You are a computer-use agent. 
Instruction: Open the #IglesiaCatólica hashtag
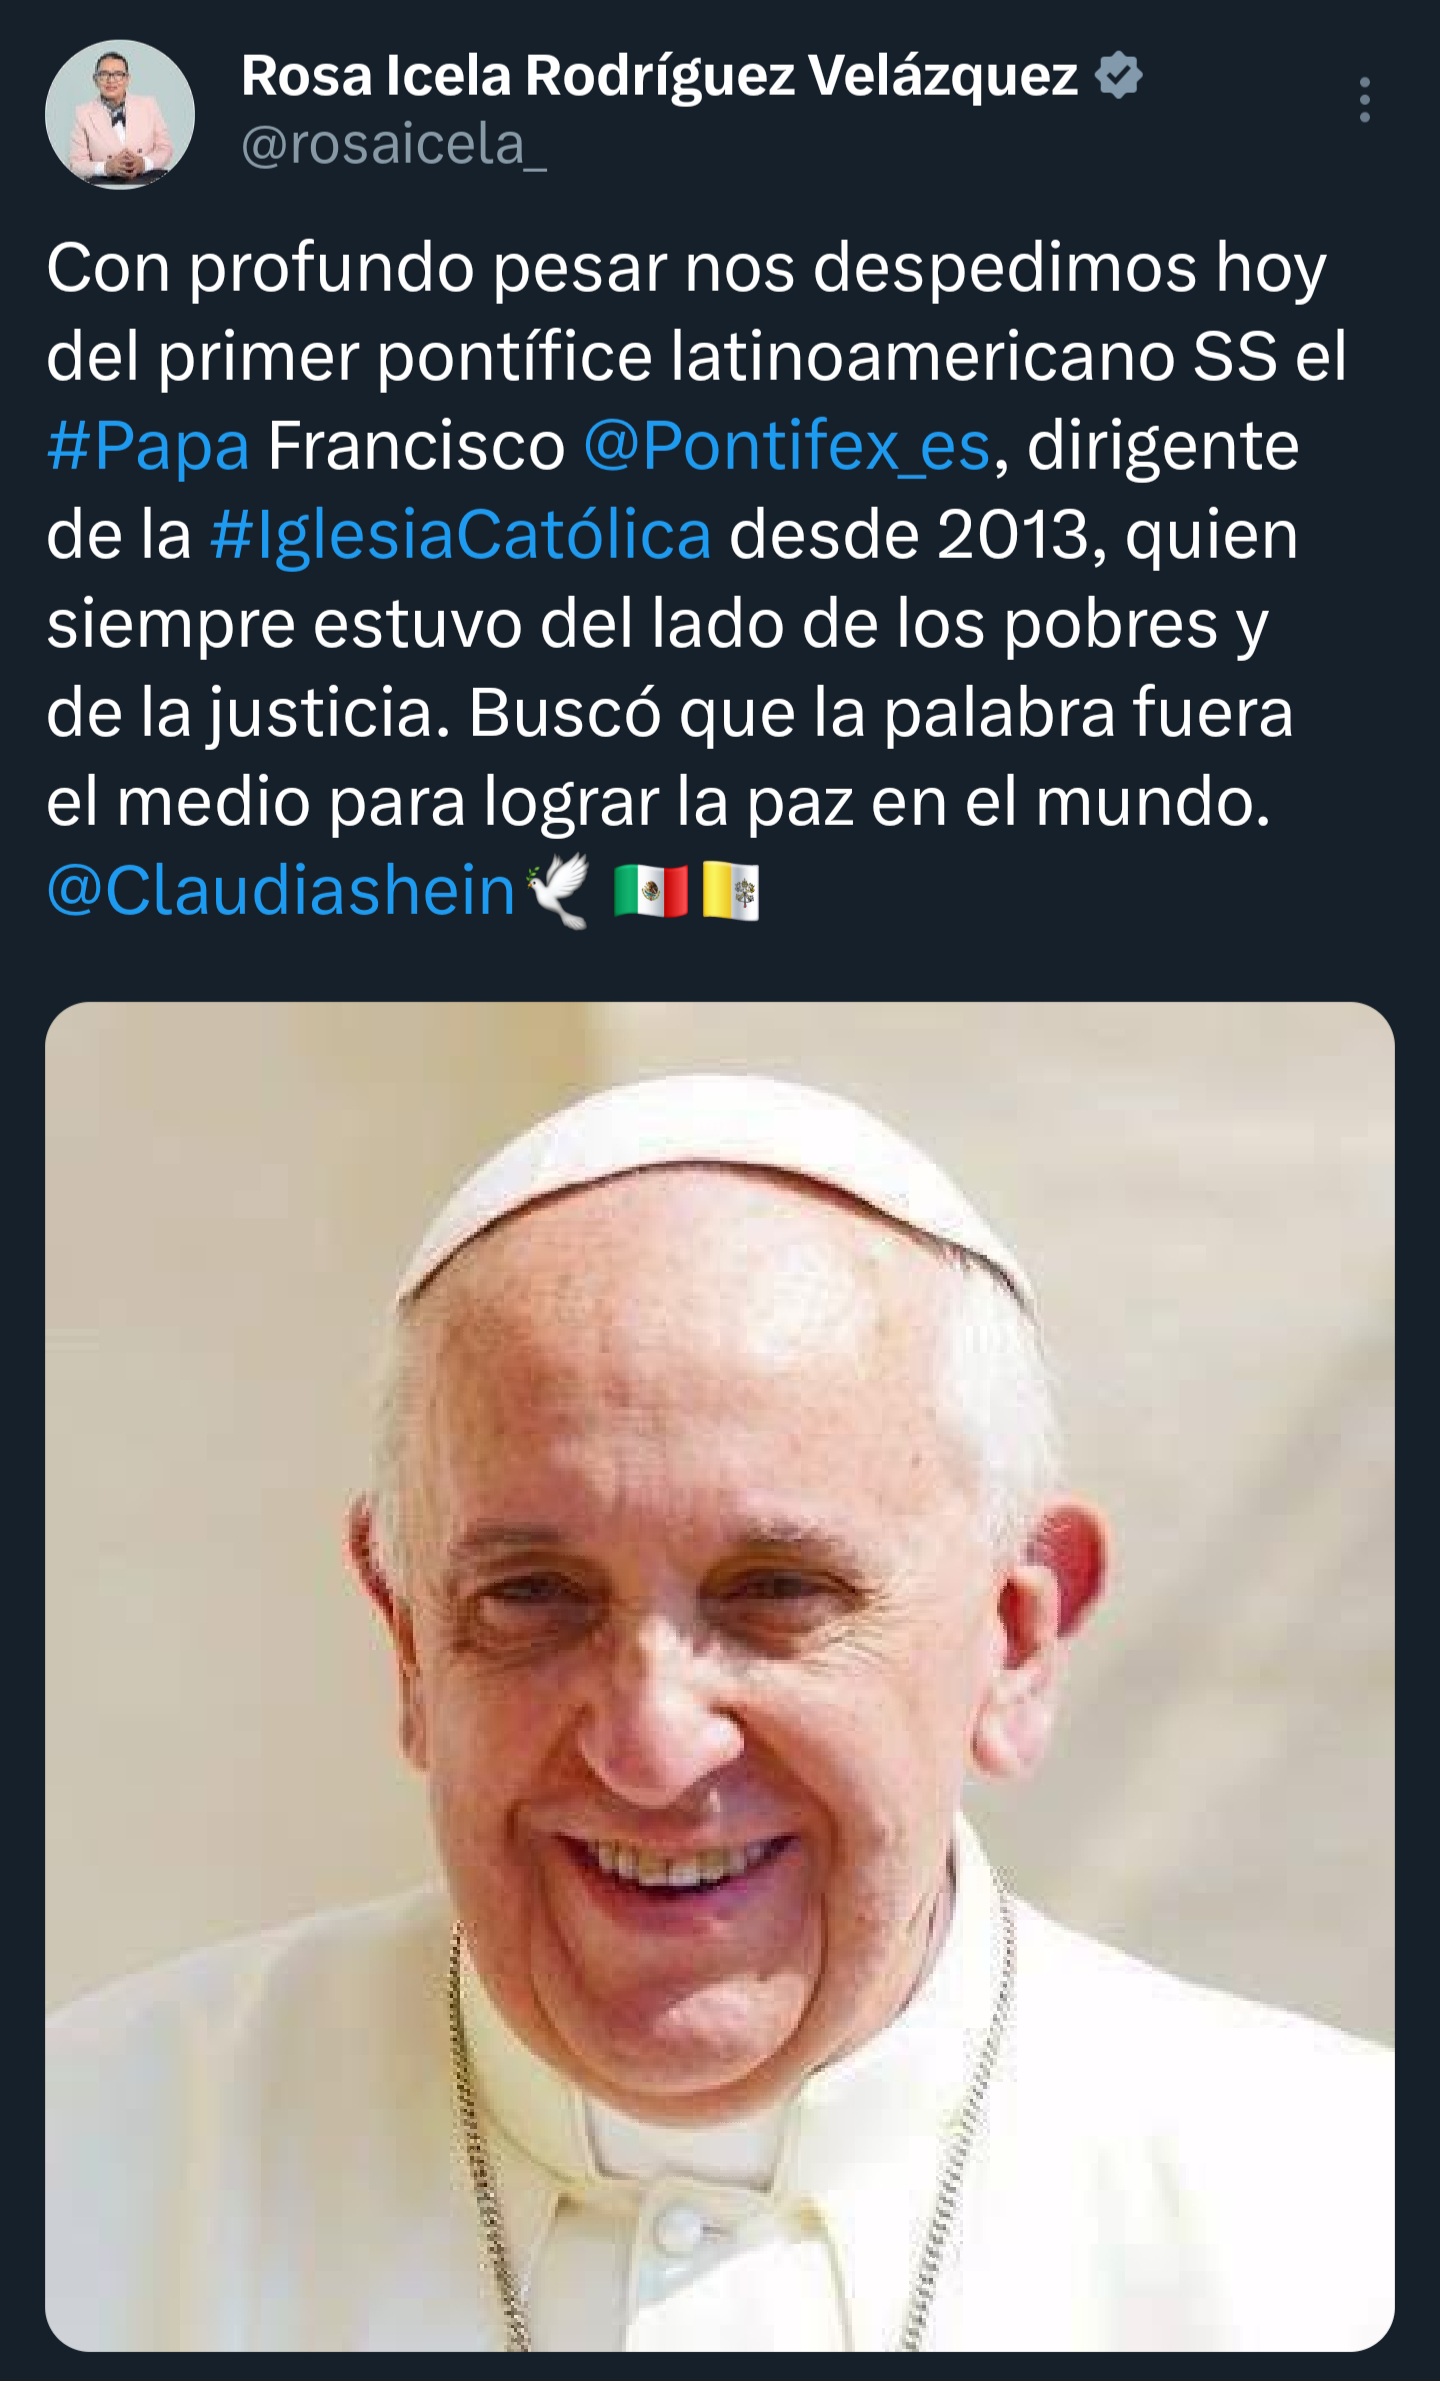click(461, 535)
